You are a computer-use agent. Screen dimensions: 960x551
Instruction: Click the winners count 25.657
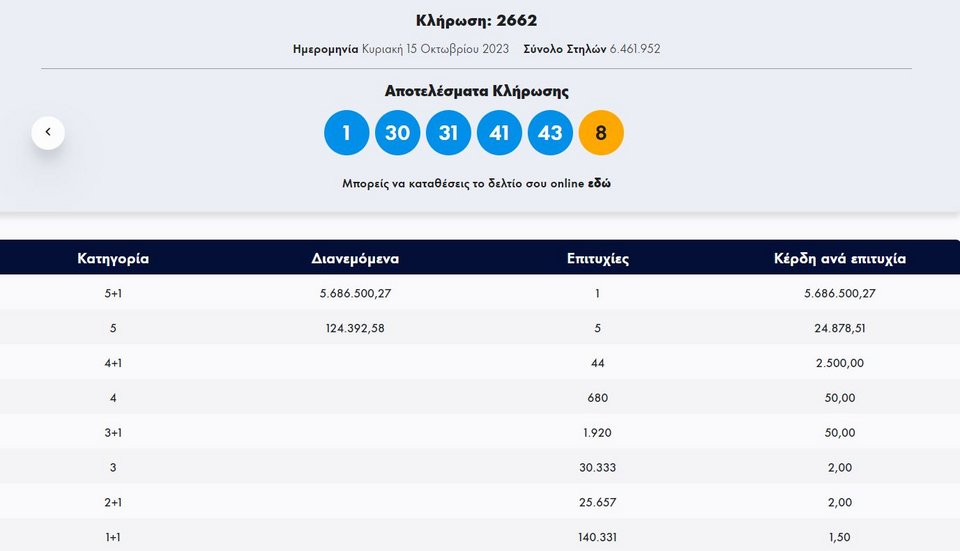coord(598,503)
